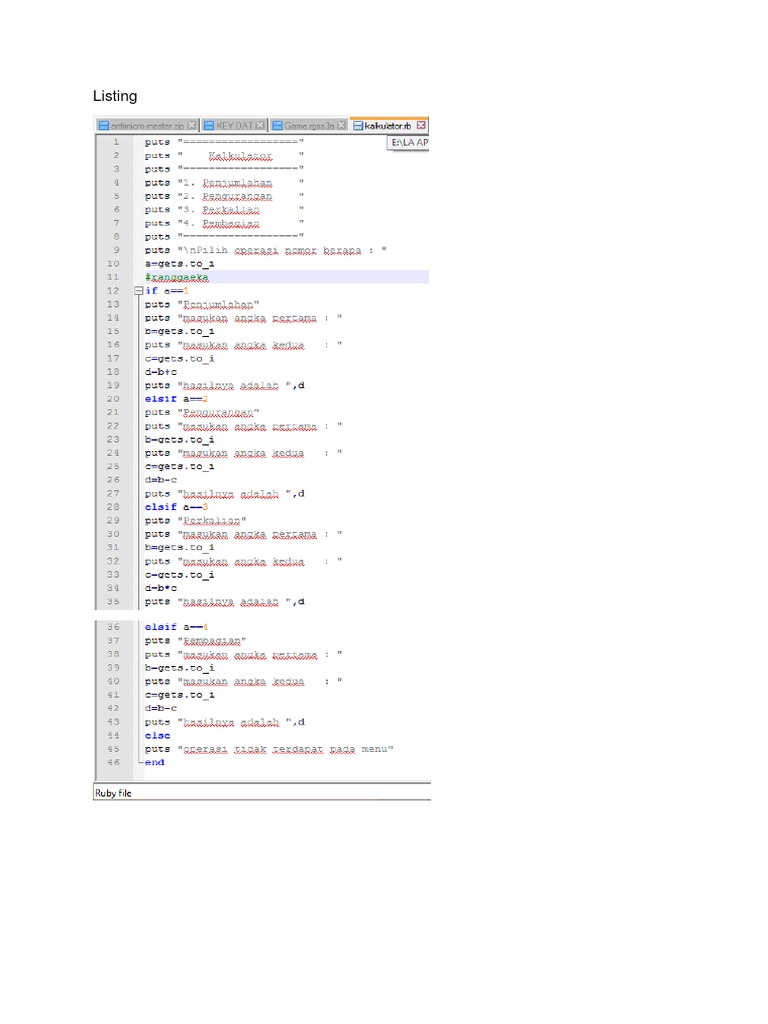Click '2. Pengurangan' text on line 5

point(227,197)
